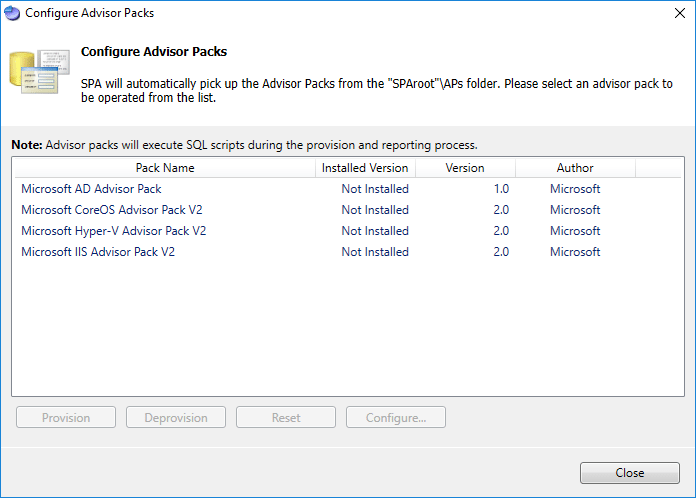Sort by Installed Version column header
This screenshot has height=498, width=696.
365,168
